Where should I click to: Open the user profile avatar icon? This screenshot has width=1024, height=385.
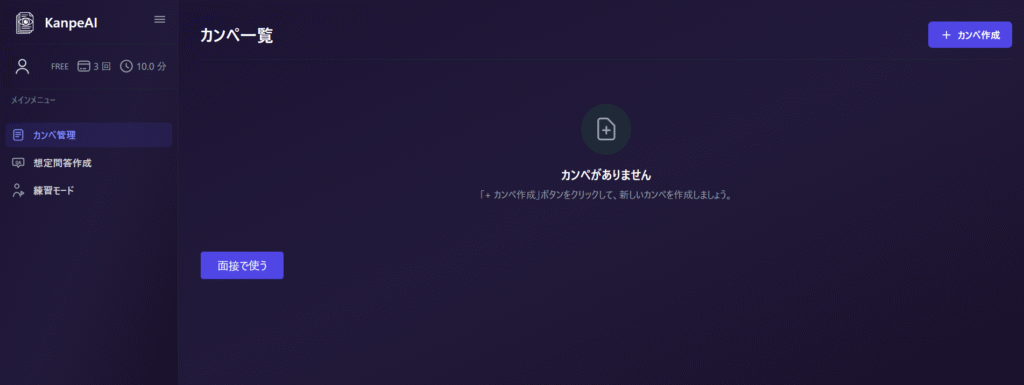point(23,66)
